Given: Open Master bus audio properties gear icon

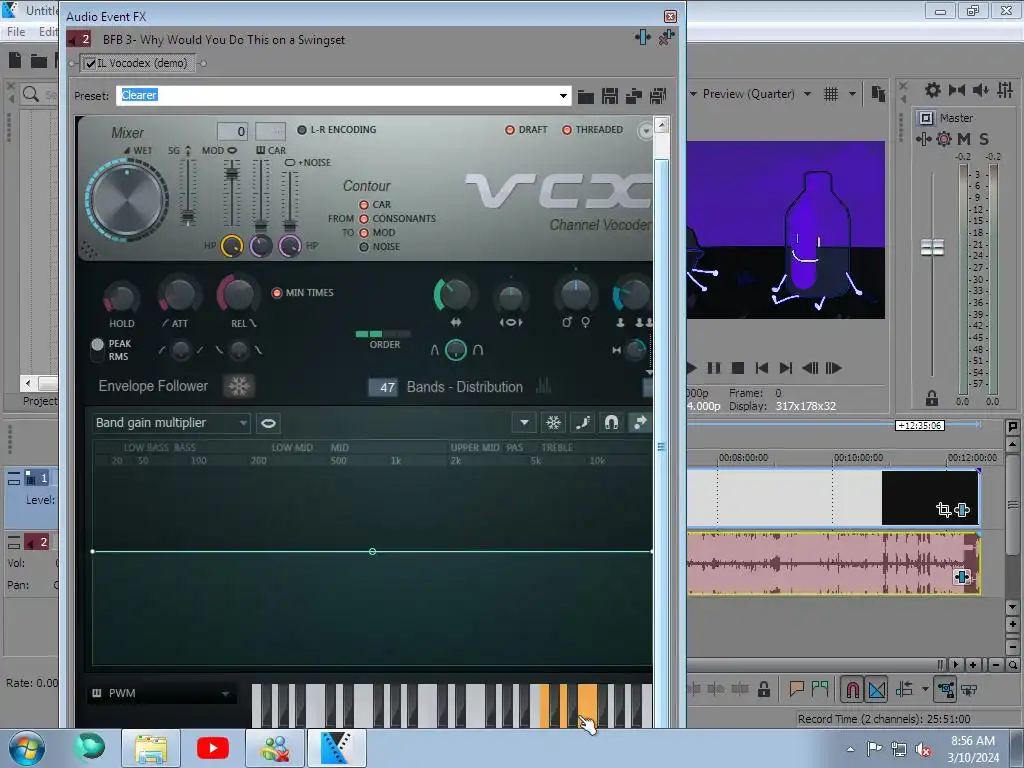Looking at the screenshot, I should pos(933,90).
